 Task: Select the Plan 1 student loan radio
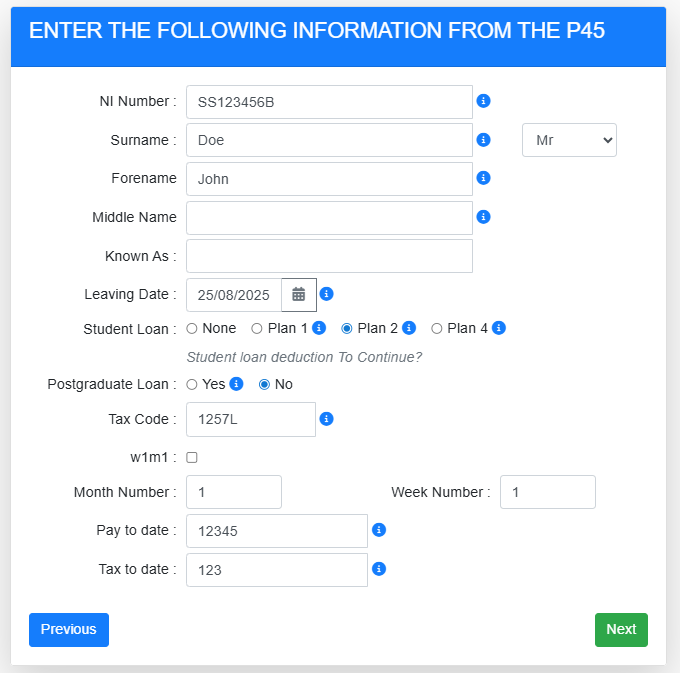[x=257, y=328]
